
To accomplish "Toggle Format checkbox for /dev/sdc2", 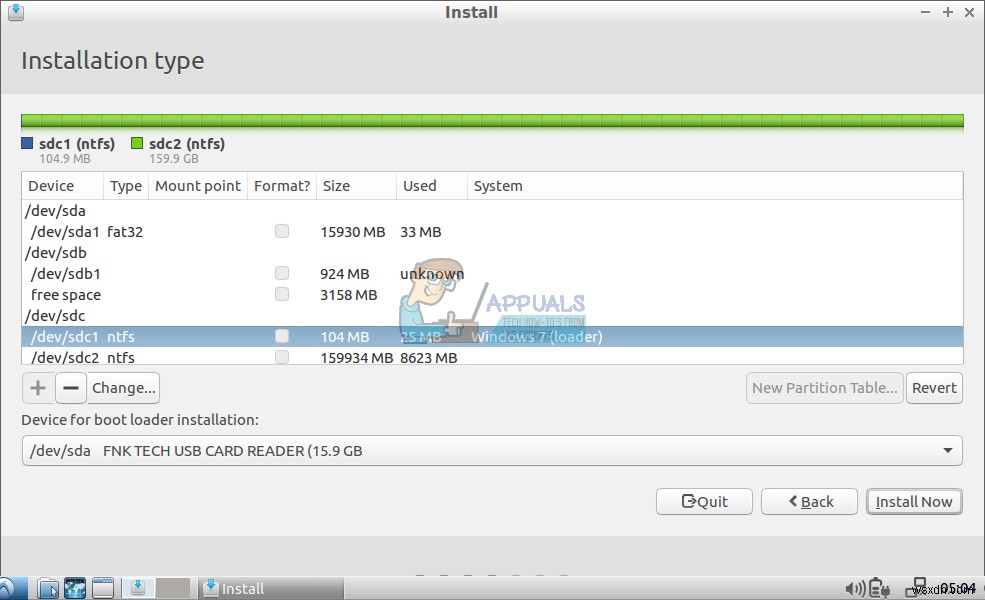I will coord(282,357).
